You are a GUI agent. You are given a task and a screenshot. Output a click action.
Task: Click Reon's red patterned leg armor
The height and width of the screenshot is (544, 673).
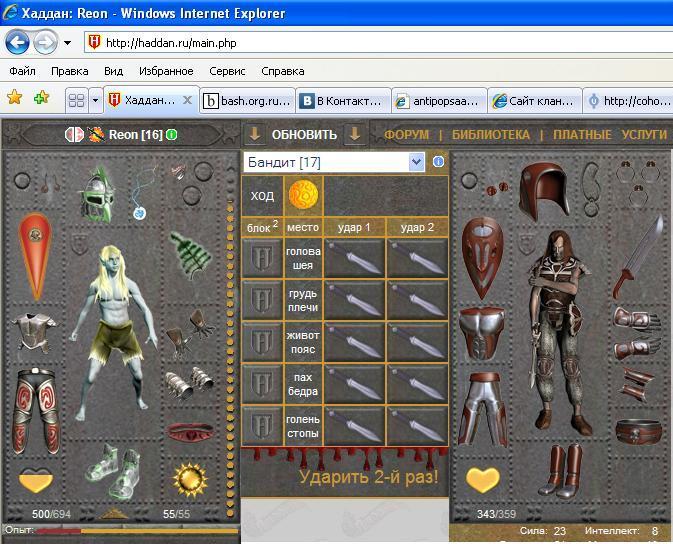pyautogui.click(x=35, y=411)
